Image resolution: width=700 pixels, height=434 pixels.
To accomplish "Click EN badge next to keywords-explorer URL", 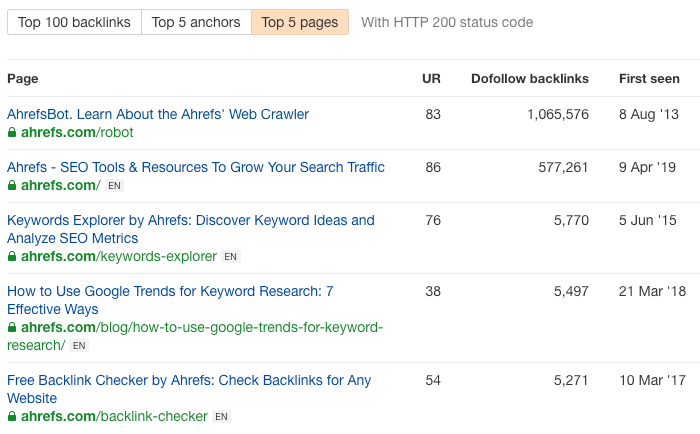I will click(231, 257).
